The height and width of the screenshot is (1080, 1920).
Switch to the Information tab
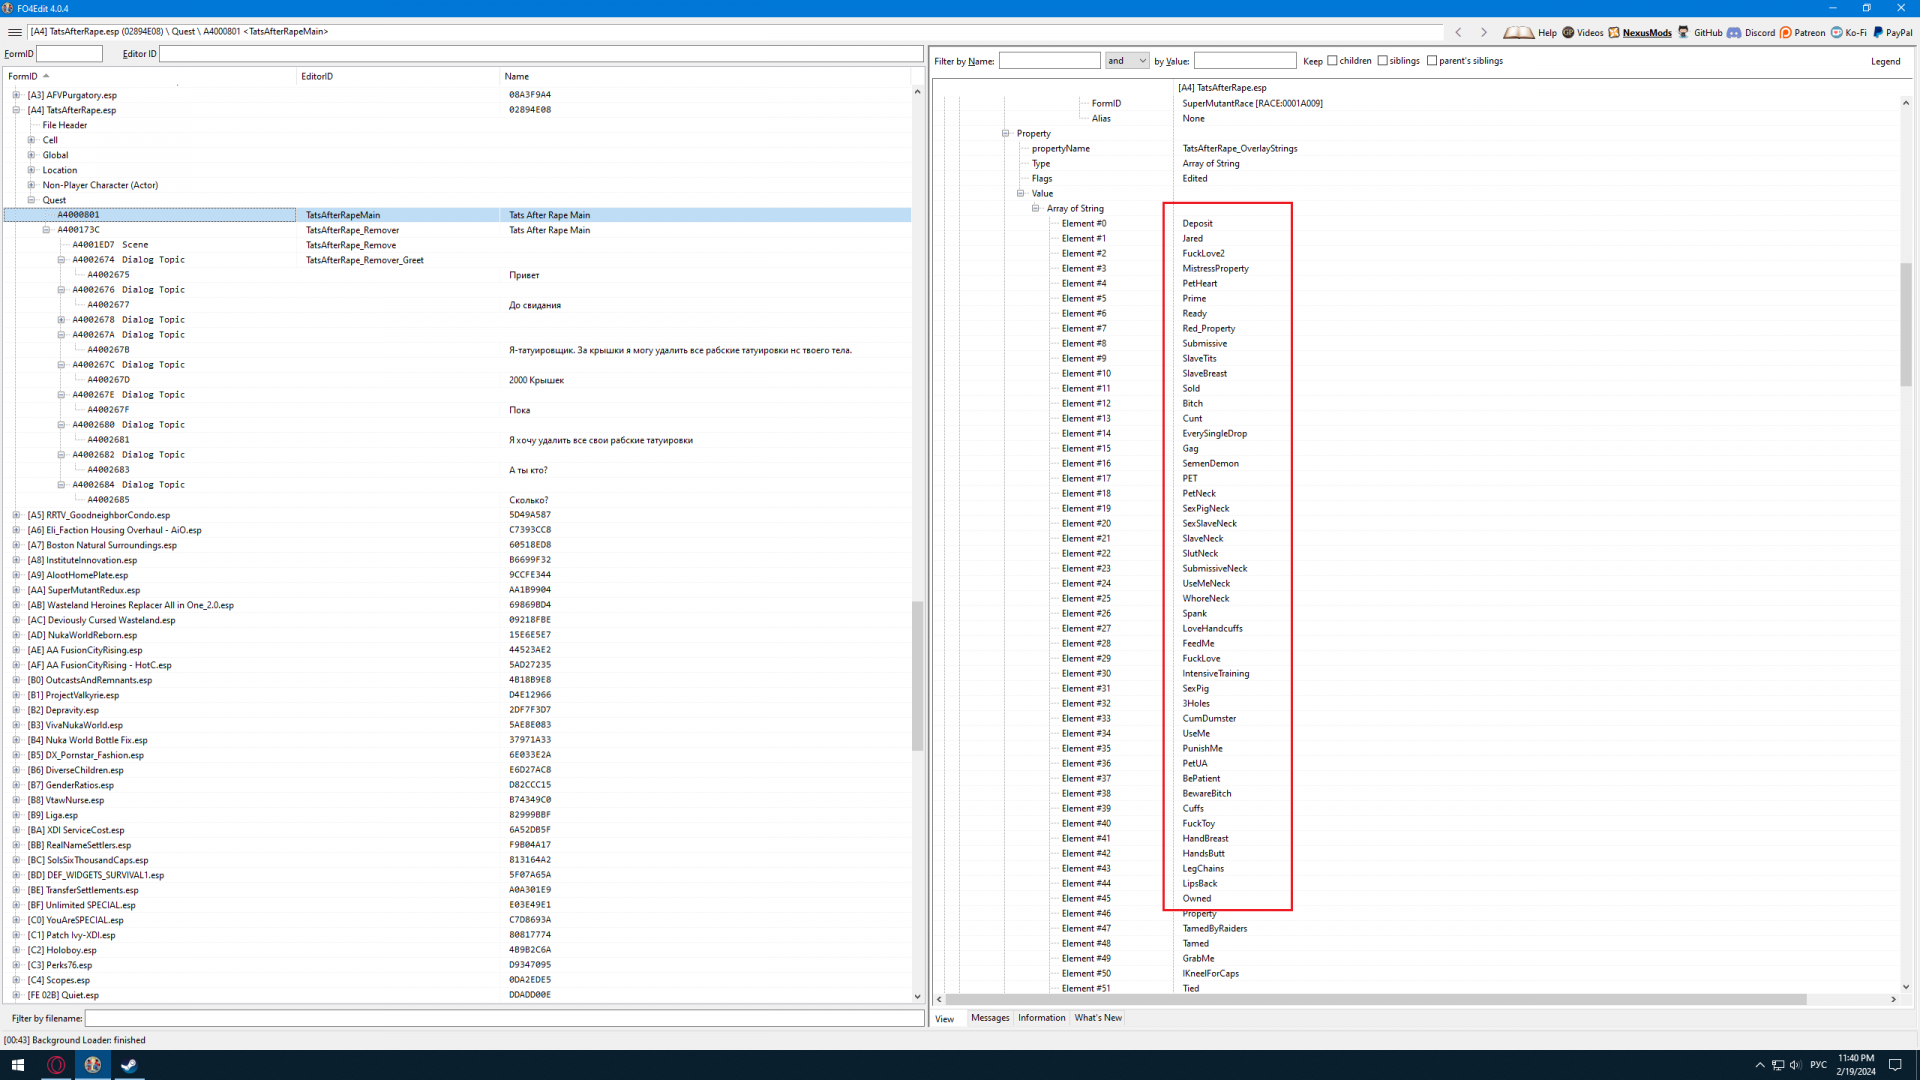pos(1041,1018)
